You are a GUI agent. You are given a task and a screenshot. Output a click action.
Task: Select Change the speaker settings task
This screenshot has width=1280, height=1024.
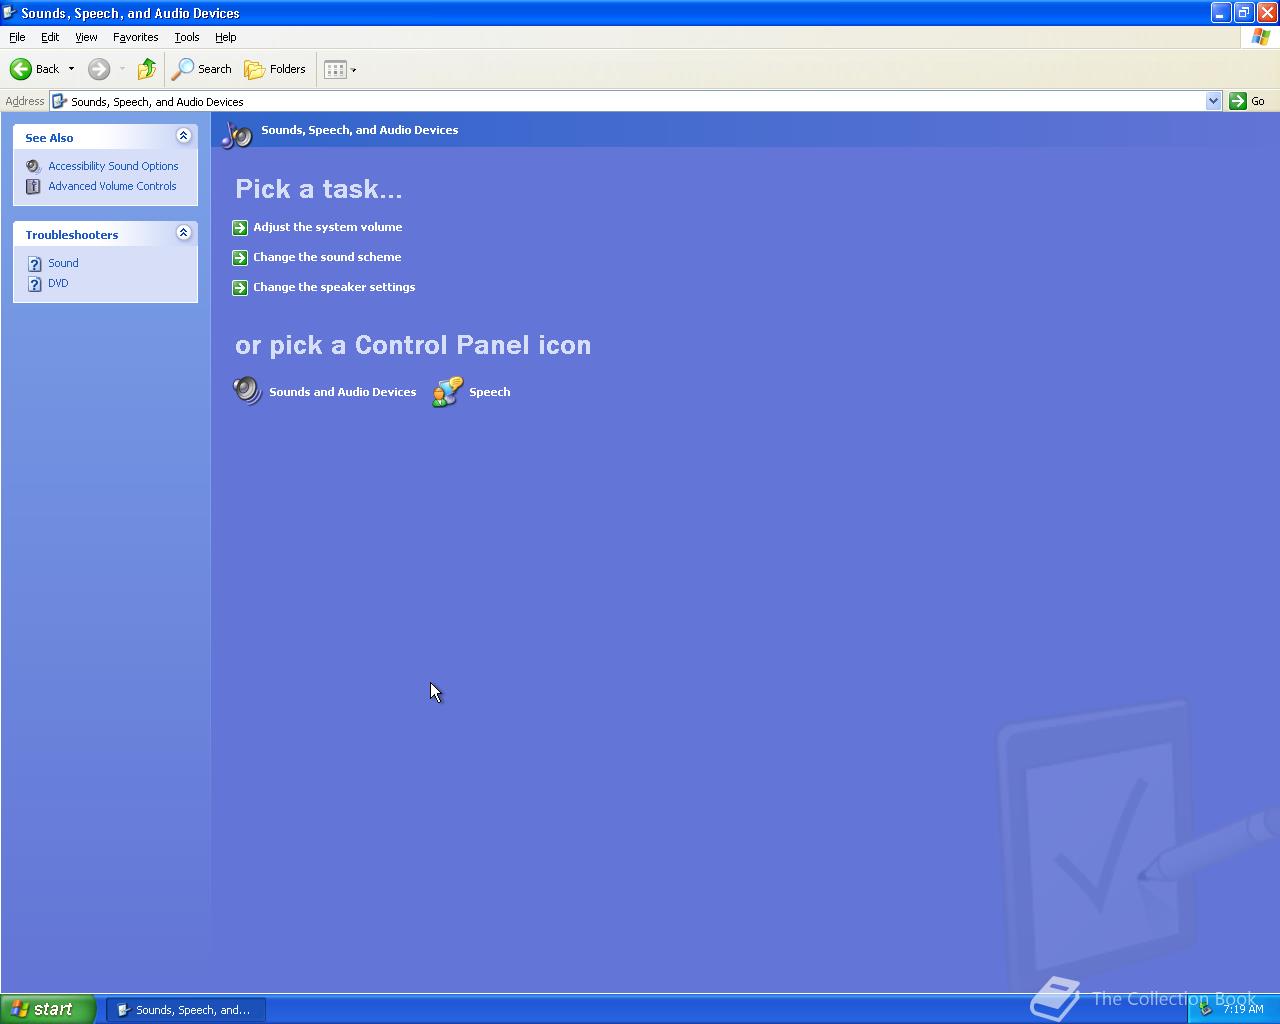334,287
